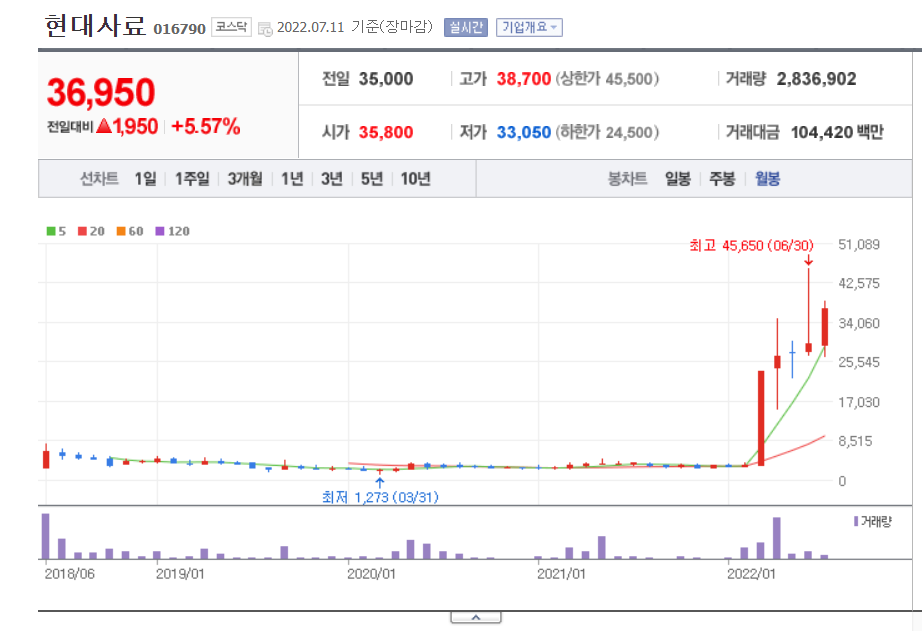Click the high price 38,700
This screenshot has width=922, height=631.
click(x=524, y=79)
